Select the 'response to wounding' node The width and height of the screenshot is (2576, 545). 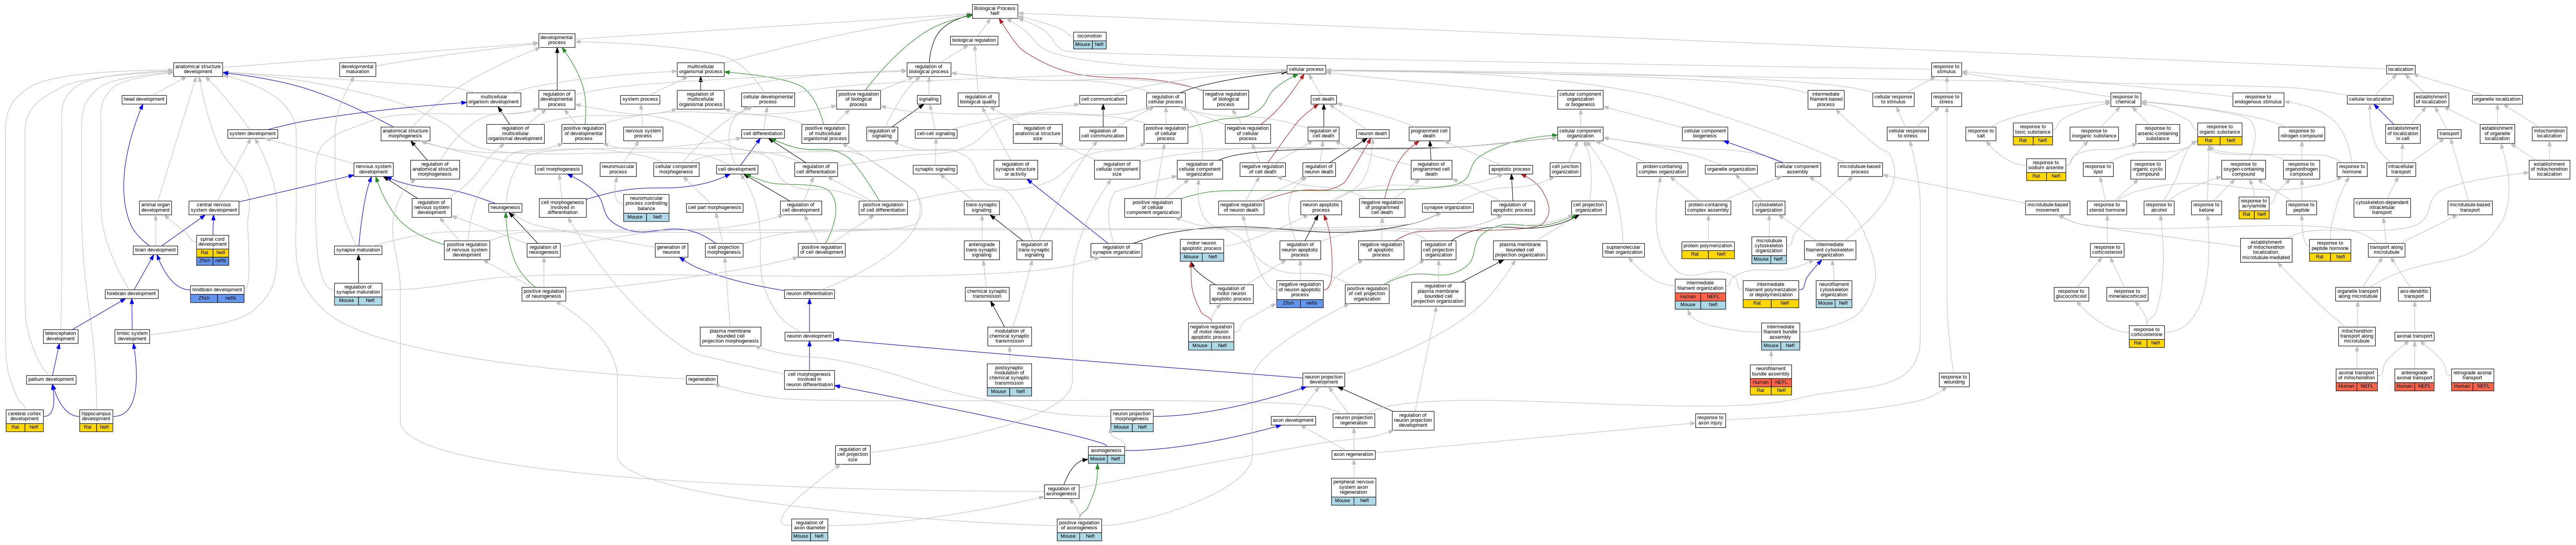click(1954, 380)
